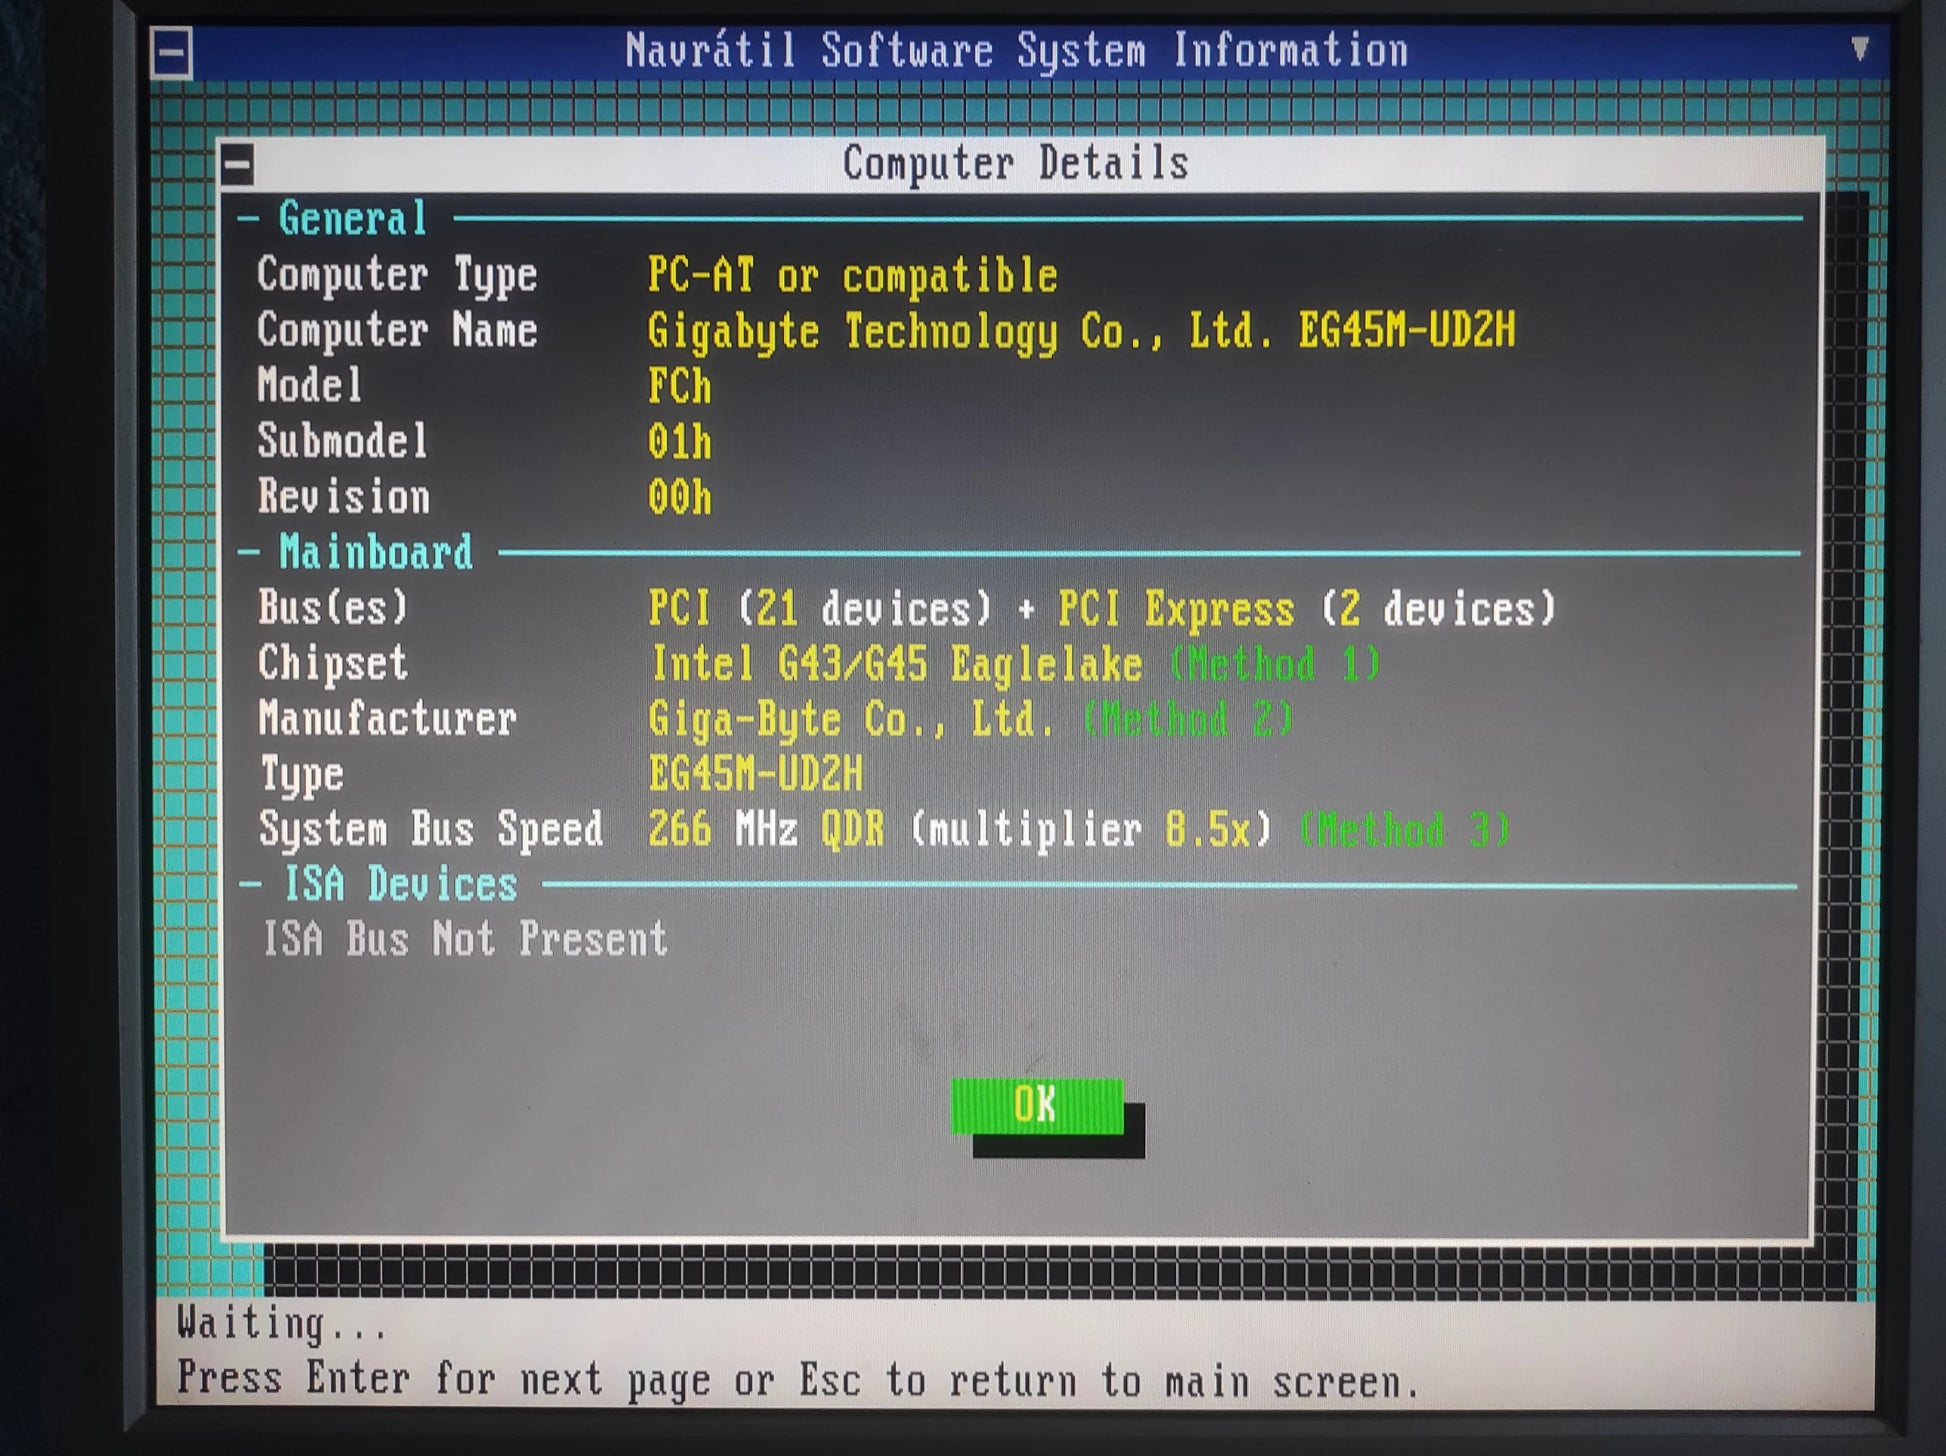This screenshot has height=1456, width=1946.
Task: Select the Computer Name value with Gigabyte Technology
Action: [x=1081, y=331]
